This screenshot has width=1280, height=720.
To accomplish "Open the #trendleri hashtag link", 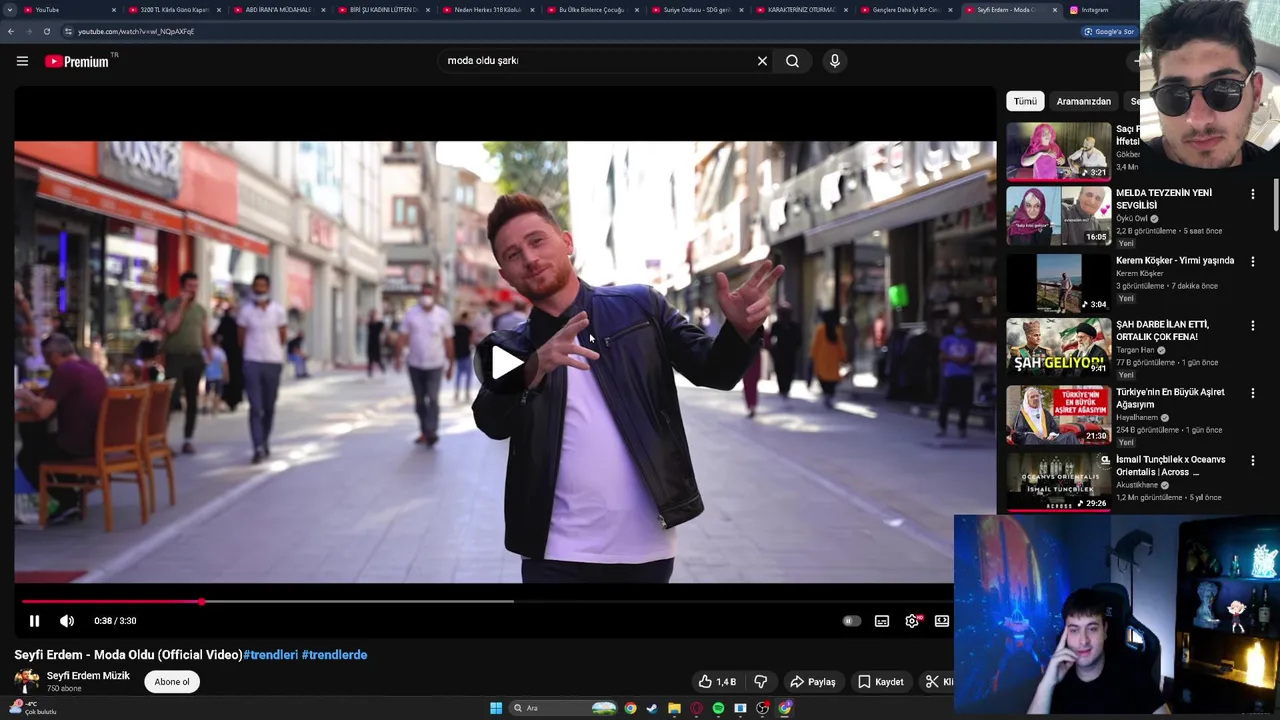I will [271, 655].
